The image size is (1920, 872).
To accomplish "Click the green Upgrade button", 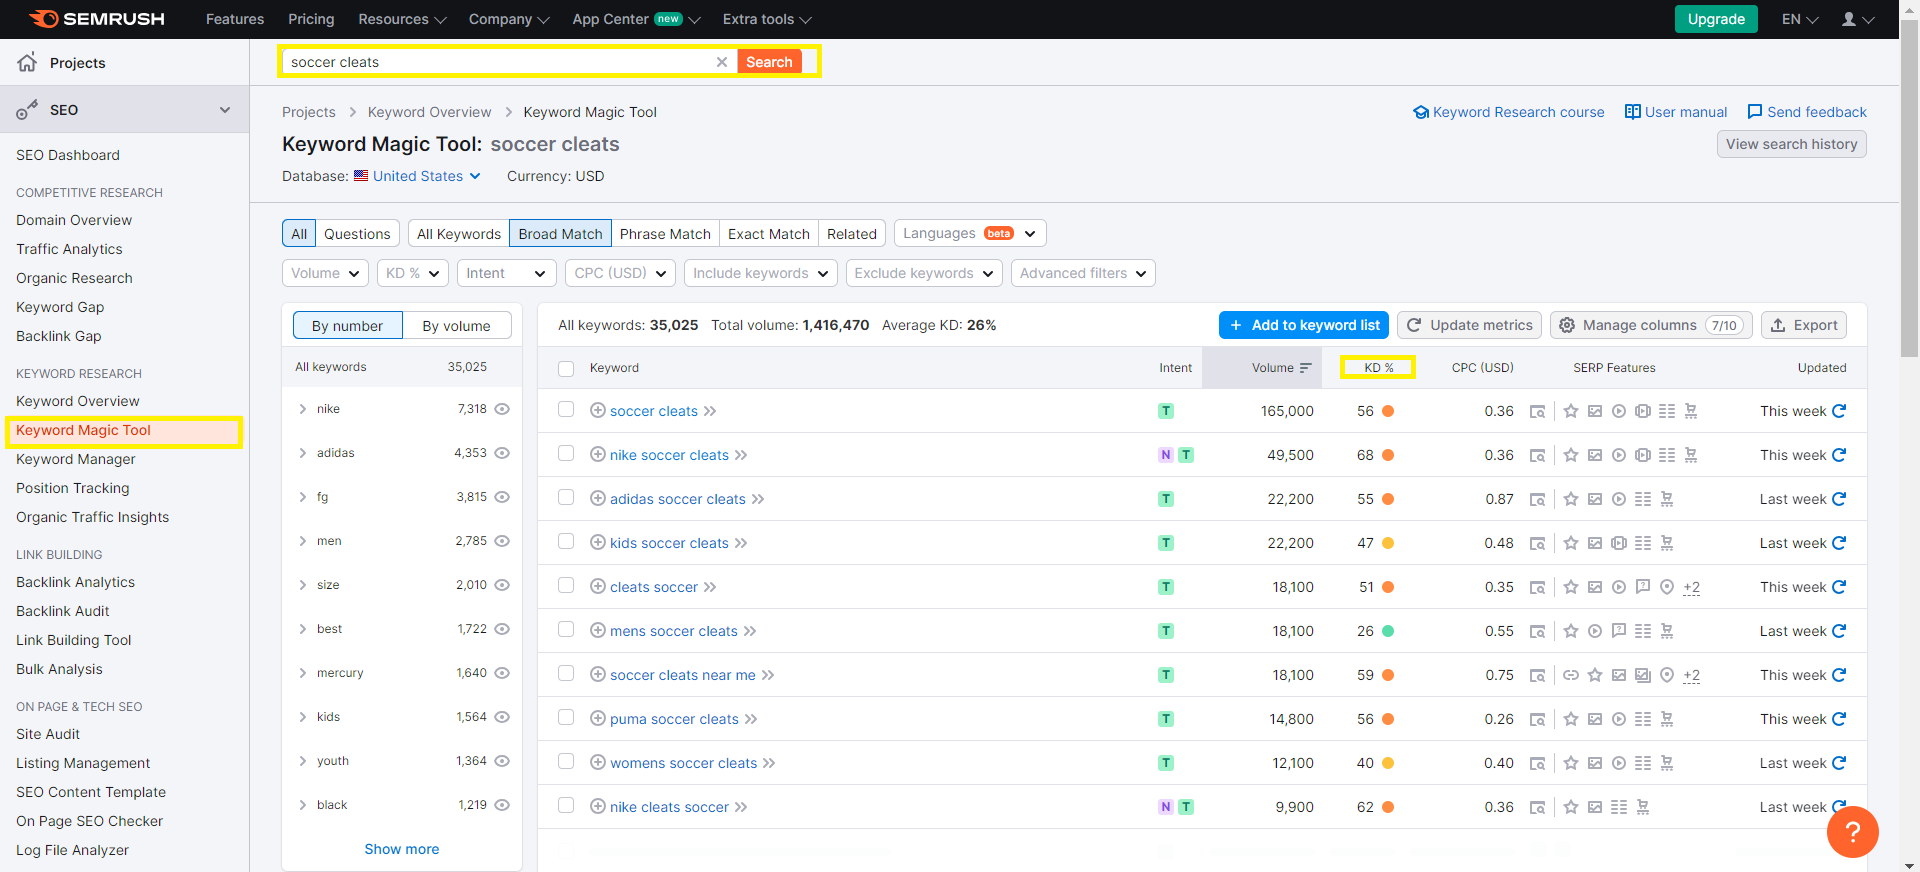I will 1716,19.
